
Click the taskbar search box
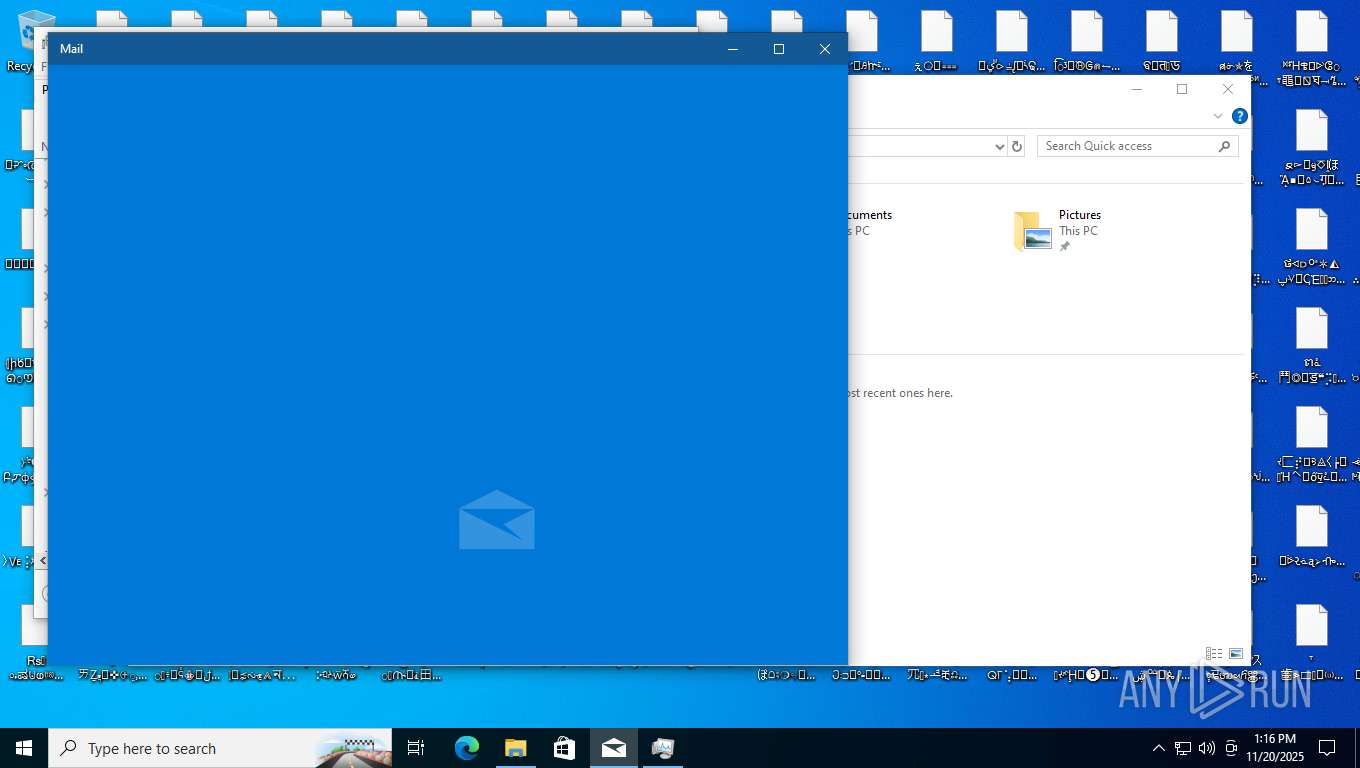(x=220, y=748)
